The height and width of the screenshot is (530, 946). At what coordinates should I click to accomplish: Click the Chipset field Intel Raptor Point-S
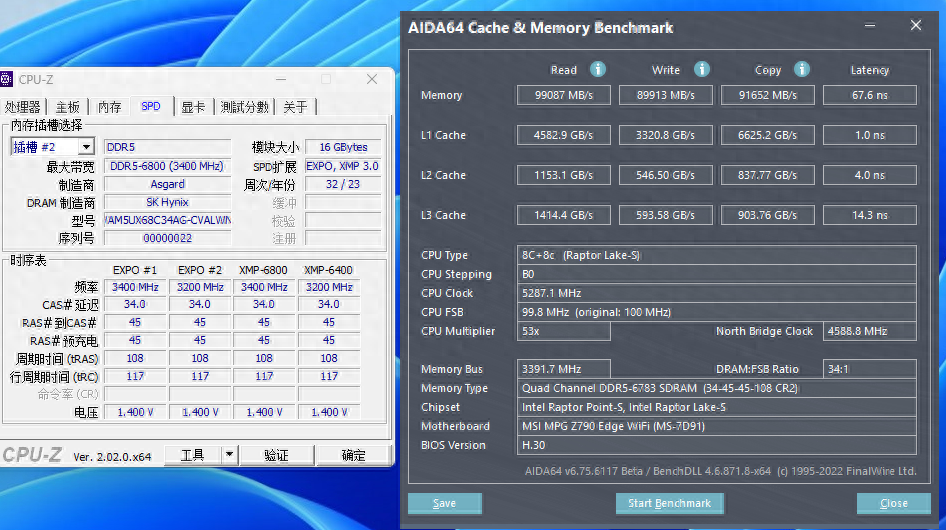[x=717, y=407]
